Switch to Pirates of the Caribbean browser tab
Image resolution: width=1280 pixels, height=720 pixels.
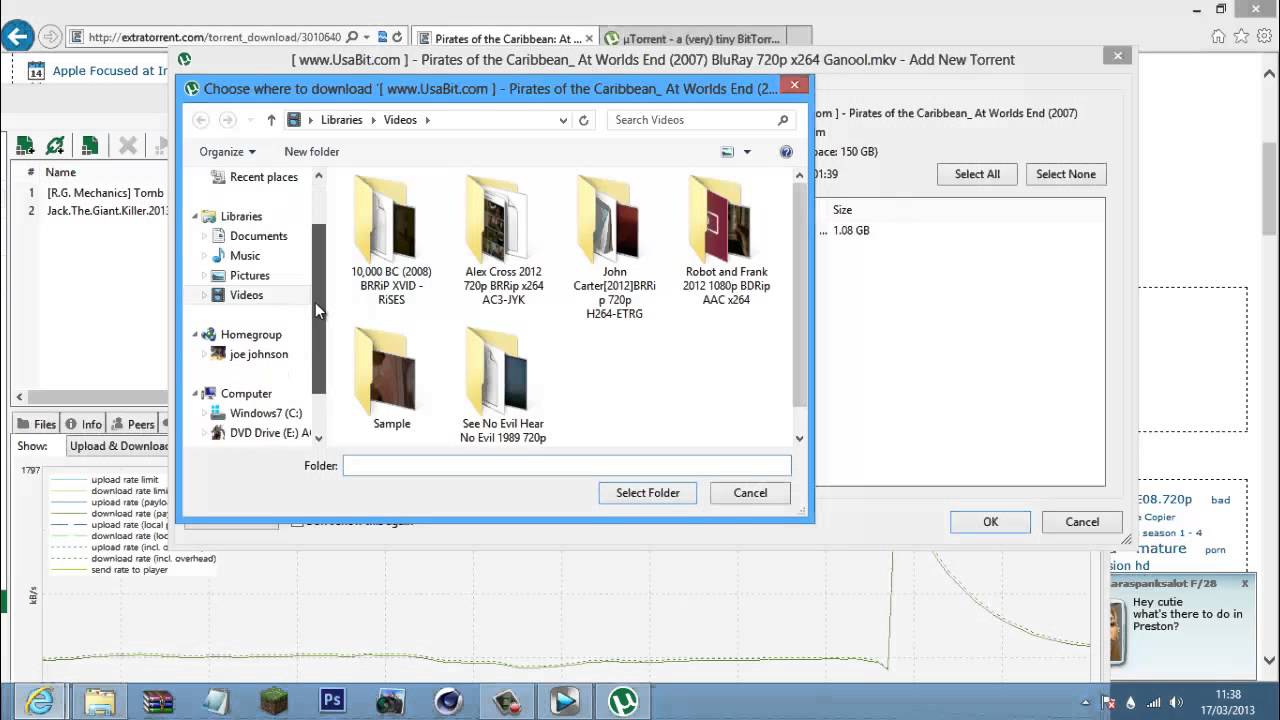point(505,39)
